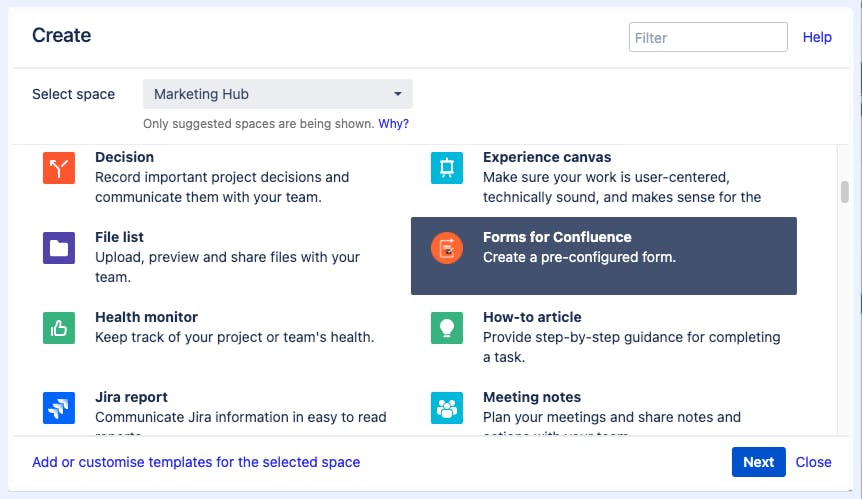This screenshot has height=499, width=862.
Task: Select the How-to article title
Action: click(x=532, y=317)
